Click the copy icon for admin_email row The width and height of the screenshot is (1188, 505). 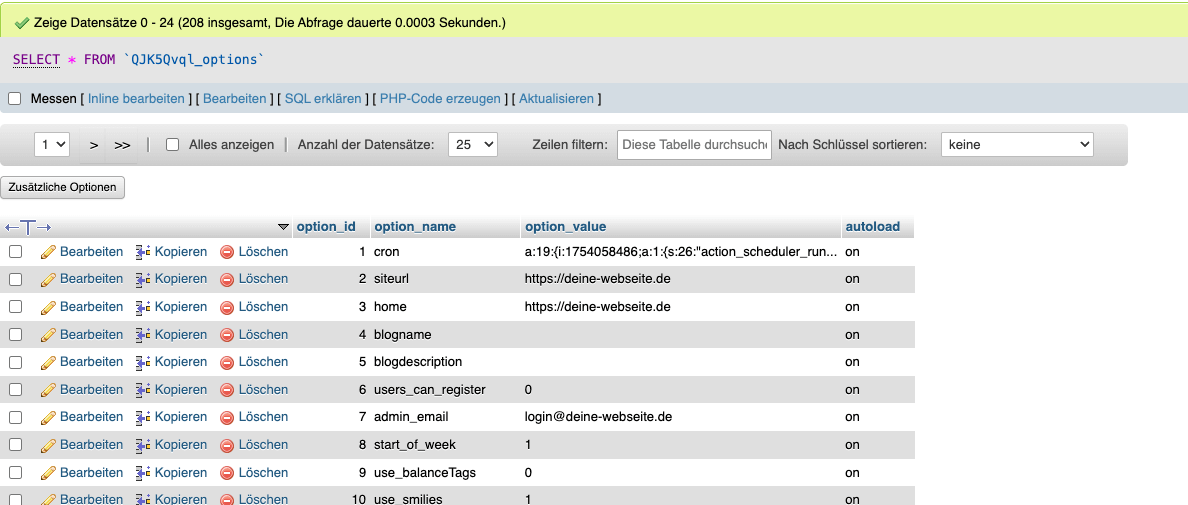pos(143,417)
